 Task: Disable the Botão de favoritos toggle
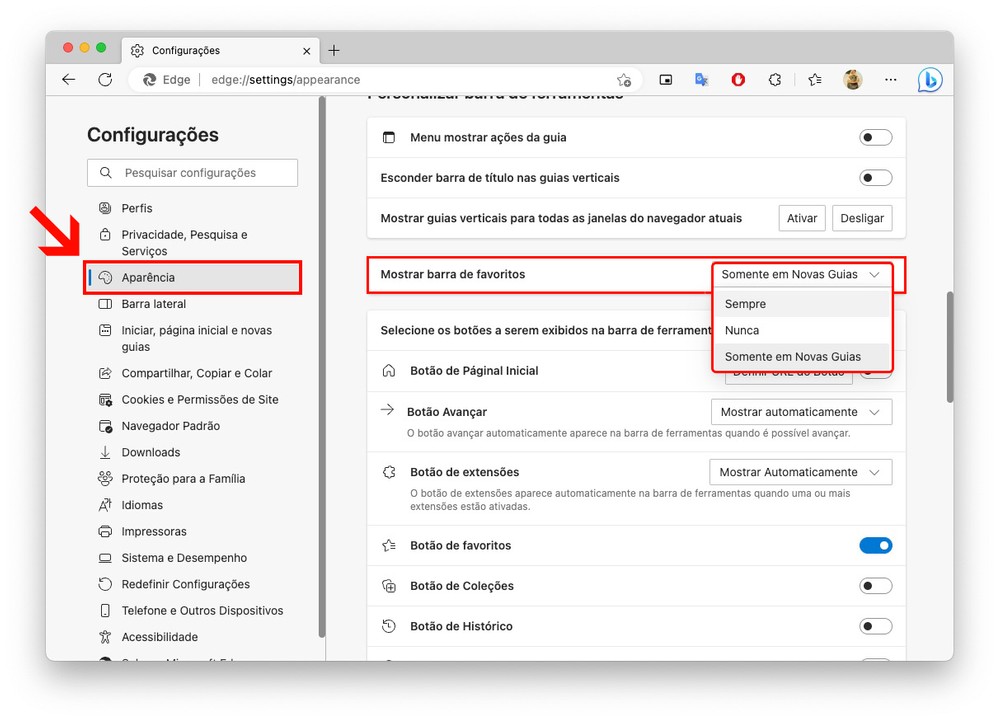[x=875, y=546]
